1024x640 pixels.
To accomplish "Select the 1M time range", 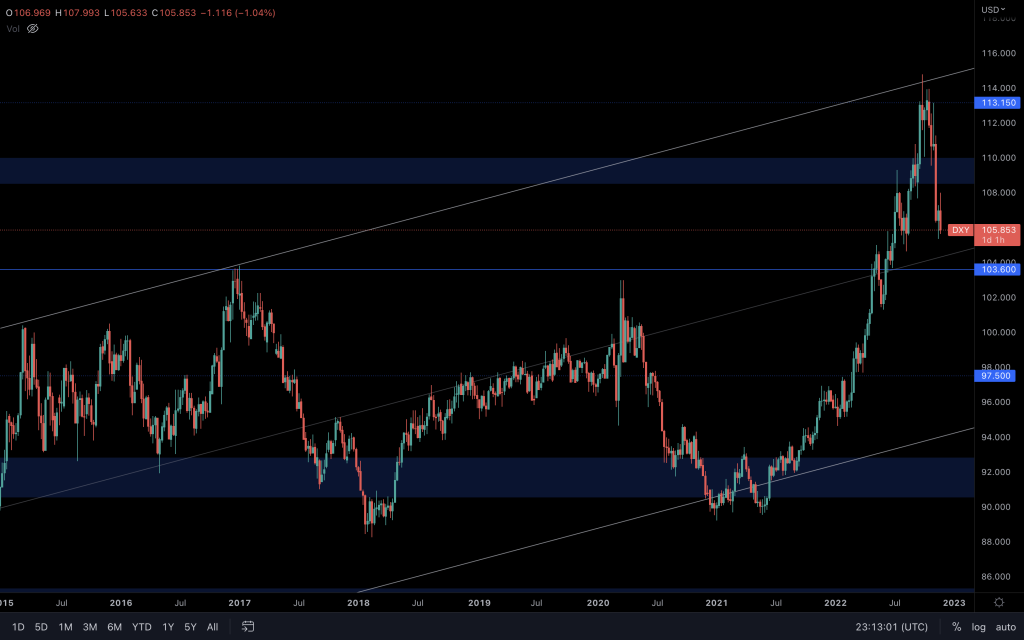I will 65,627.
